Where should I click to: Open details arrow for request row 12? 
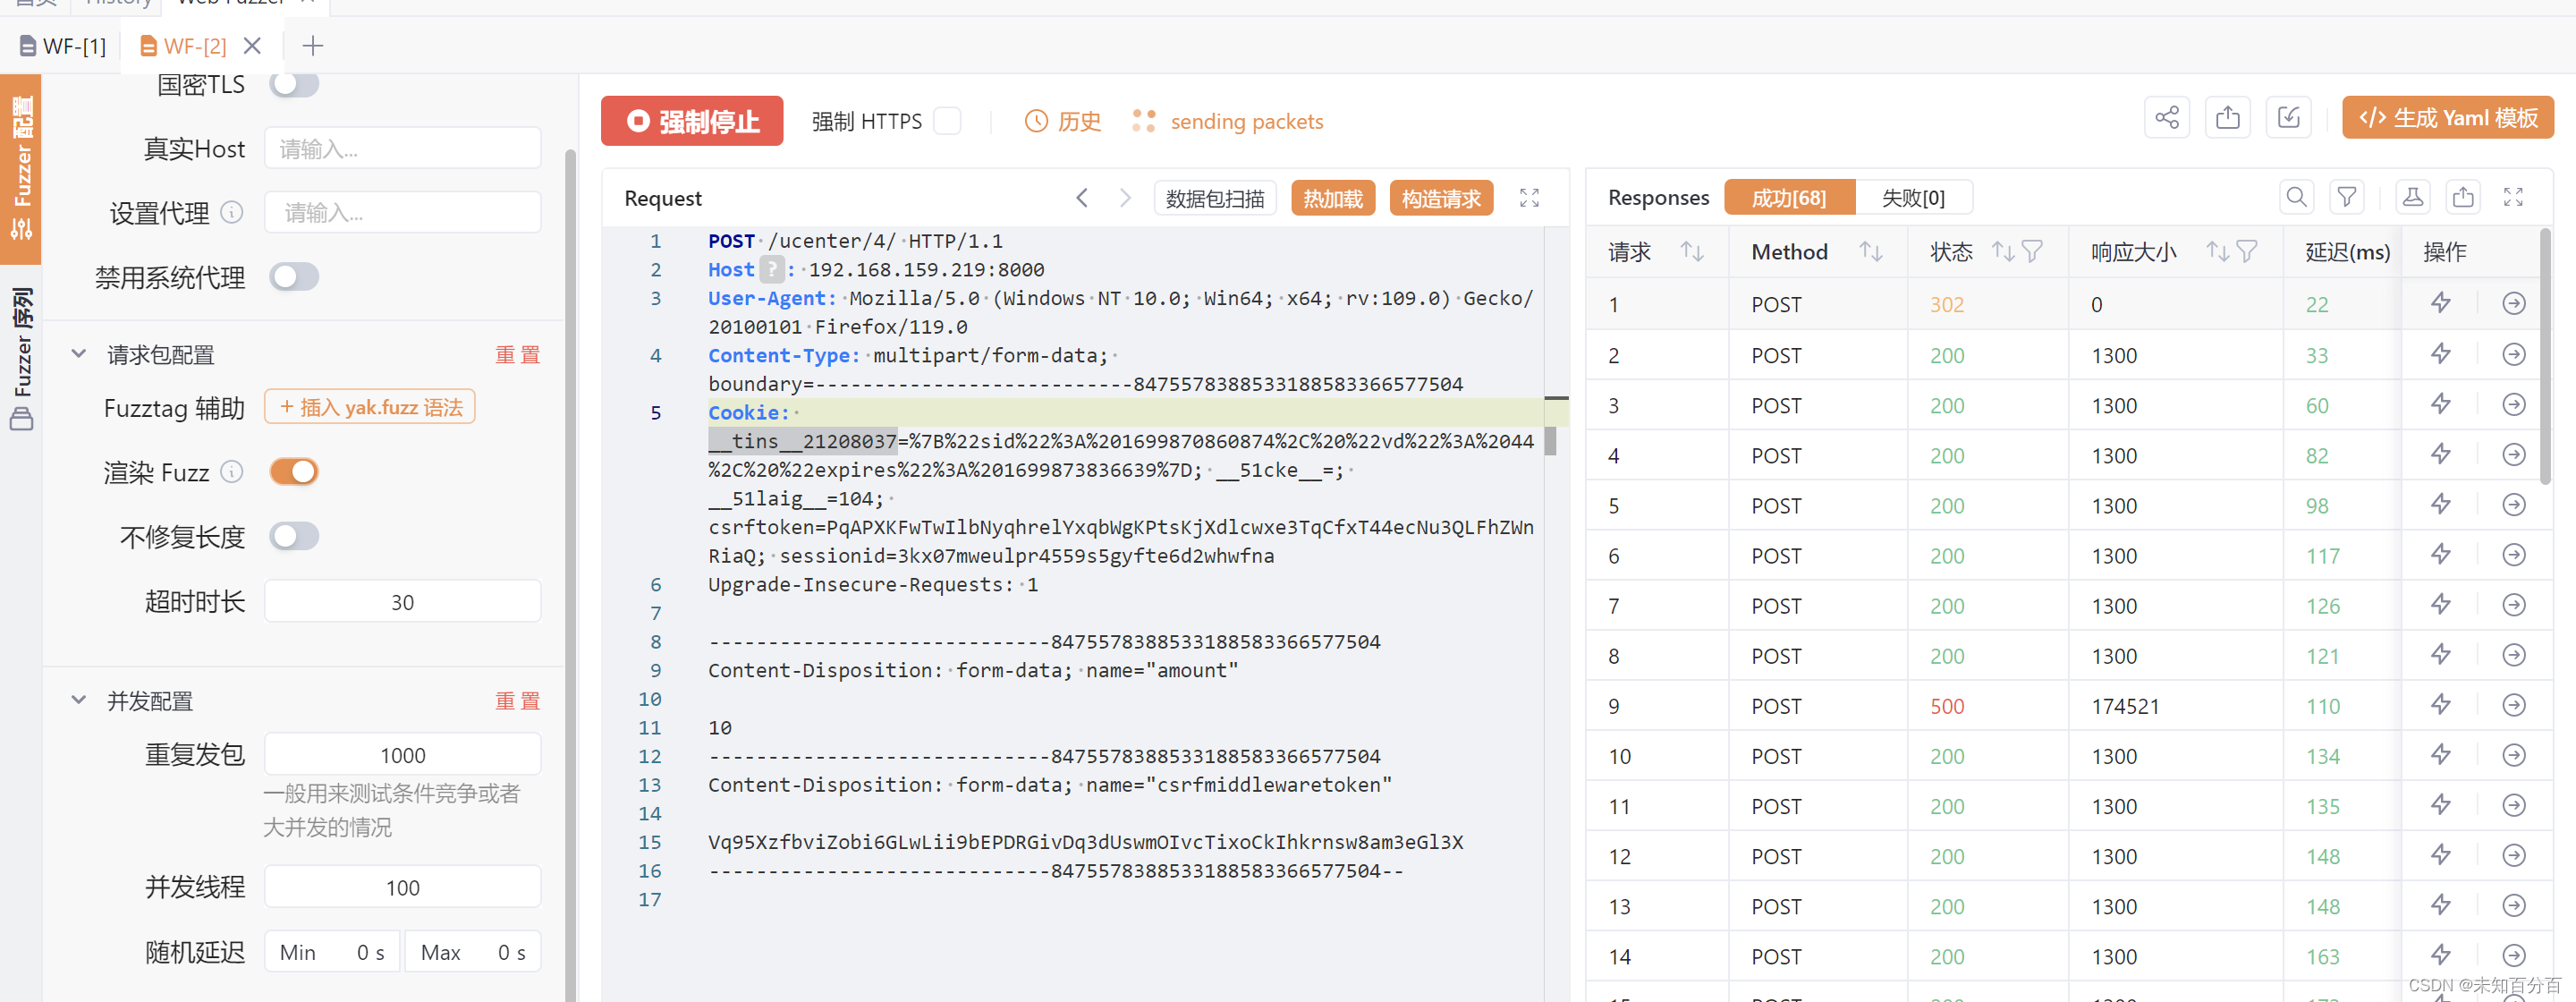point(2513,855)
